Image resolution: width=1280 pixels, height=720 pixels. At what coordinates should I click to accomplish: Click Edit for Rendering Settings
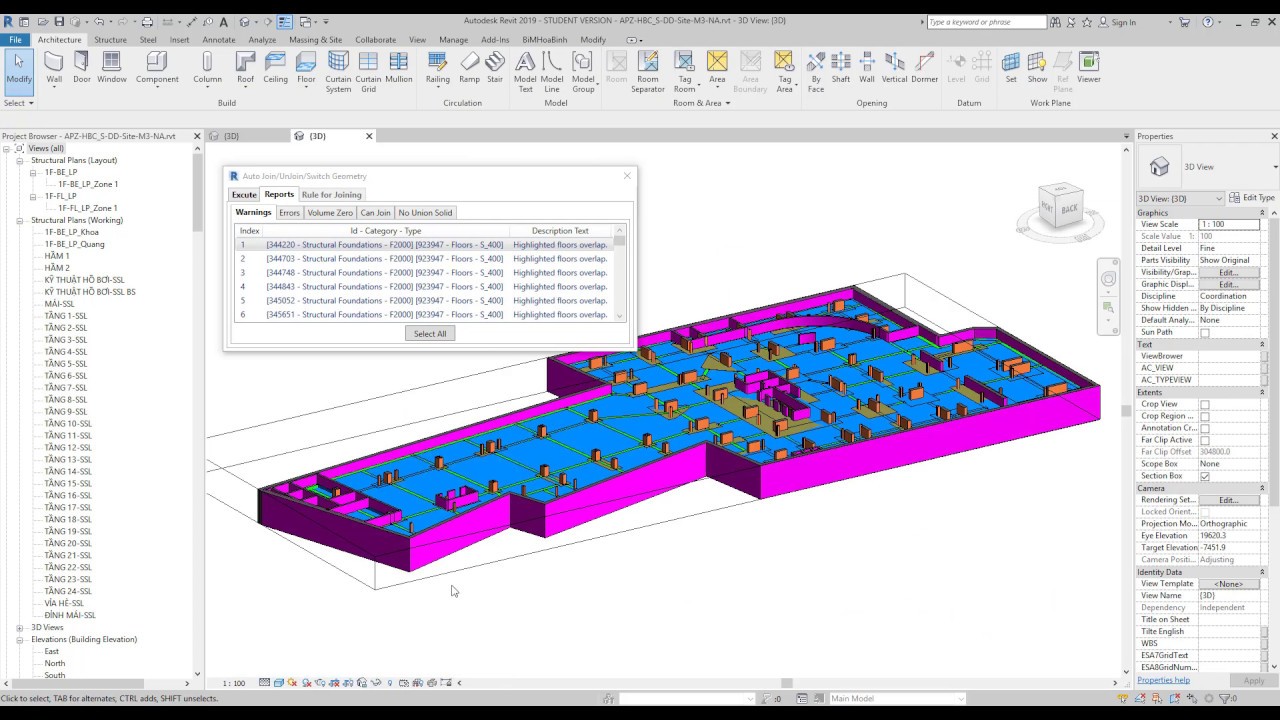tap(1229, 500)
